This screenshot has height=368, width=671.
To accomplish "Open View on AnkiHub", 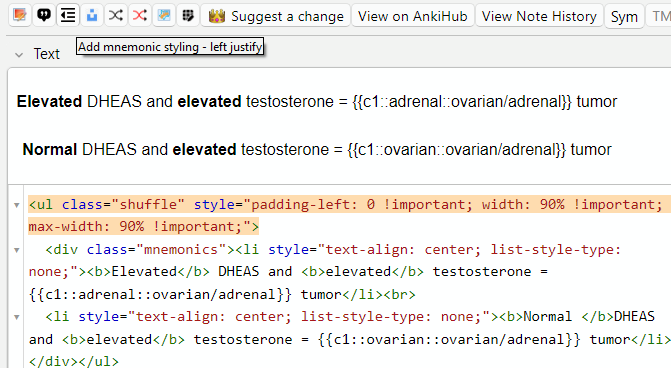I will coord(413,16).
